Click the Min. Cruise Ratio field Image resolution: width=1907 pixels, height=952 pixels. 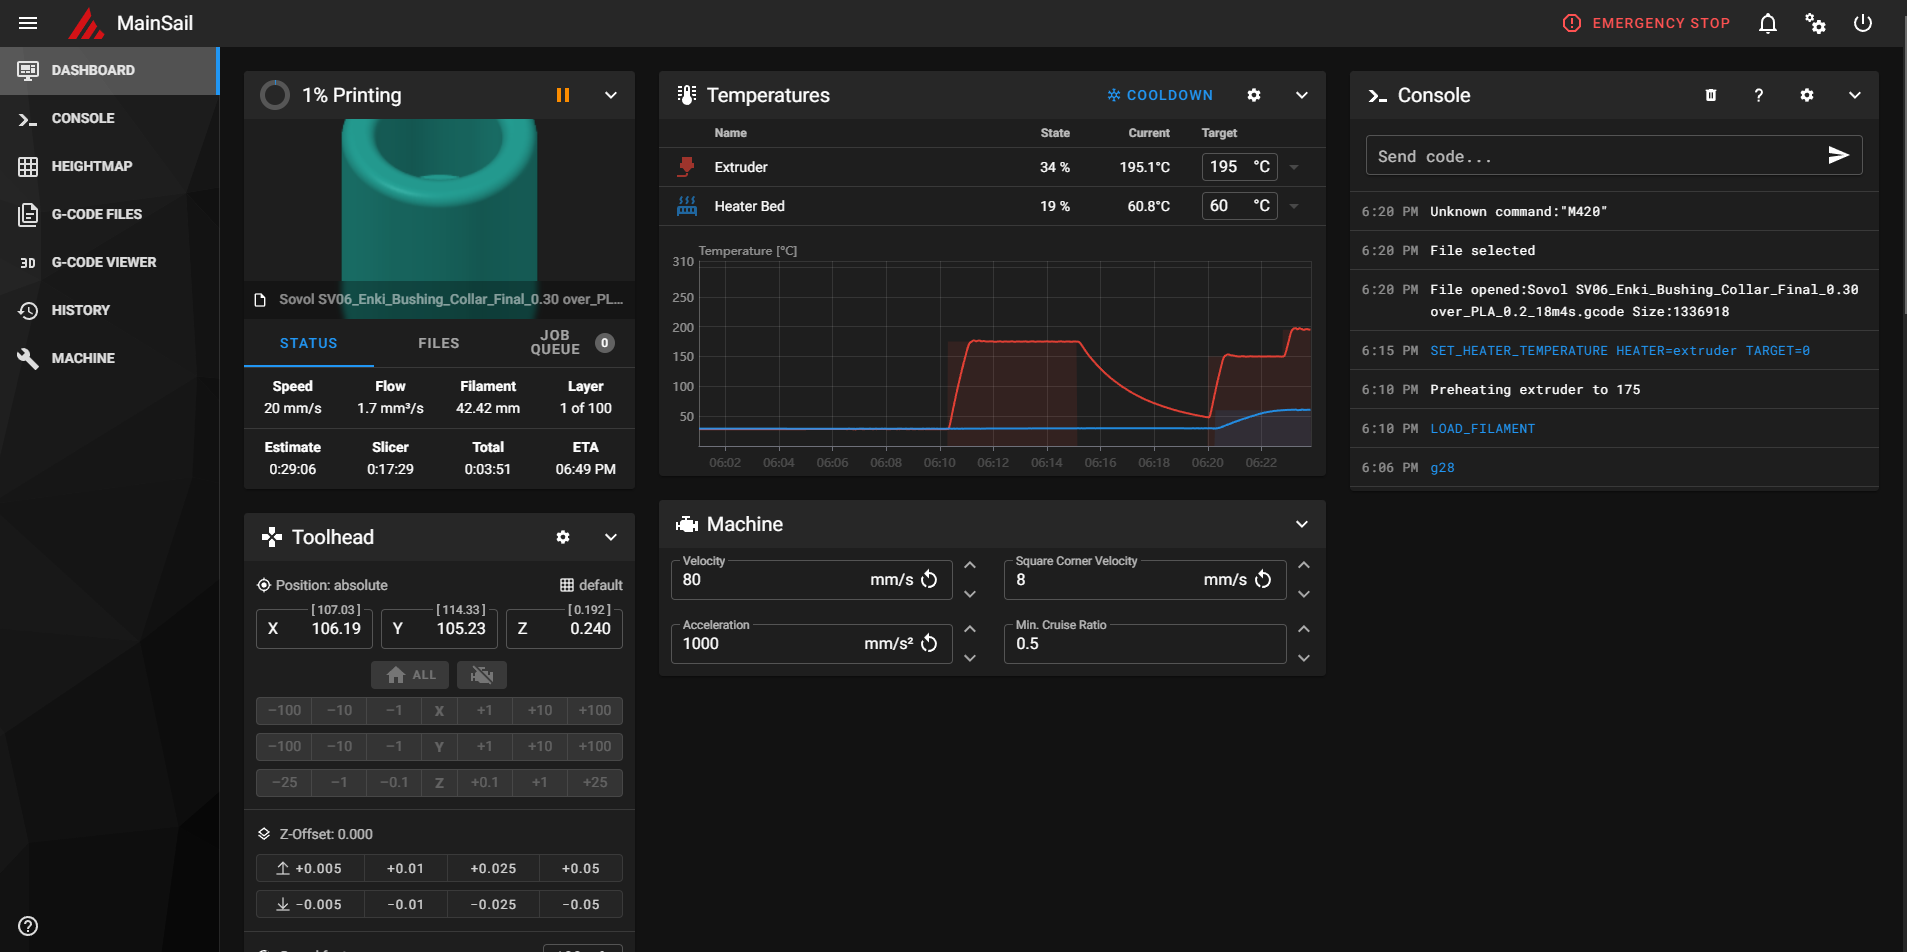(1145, 644)
